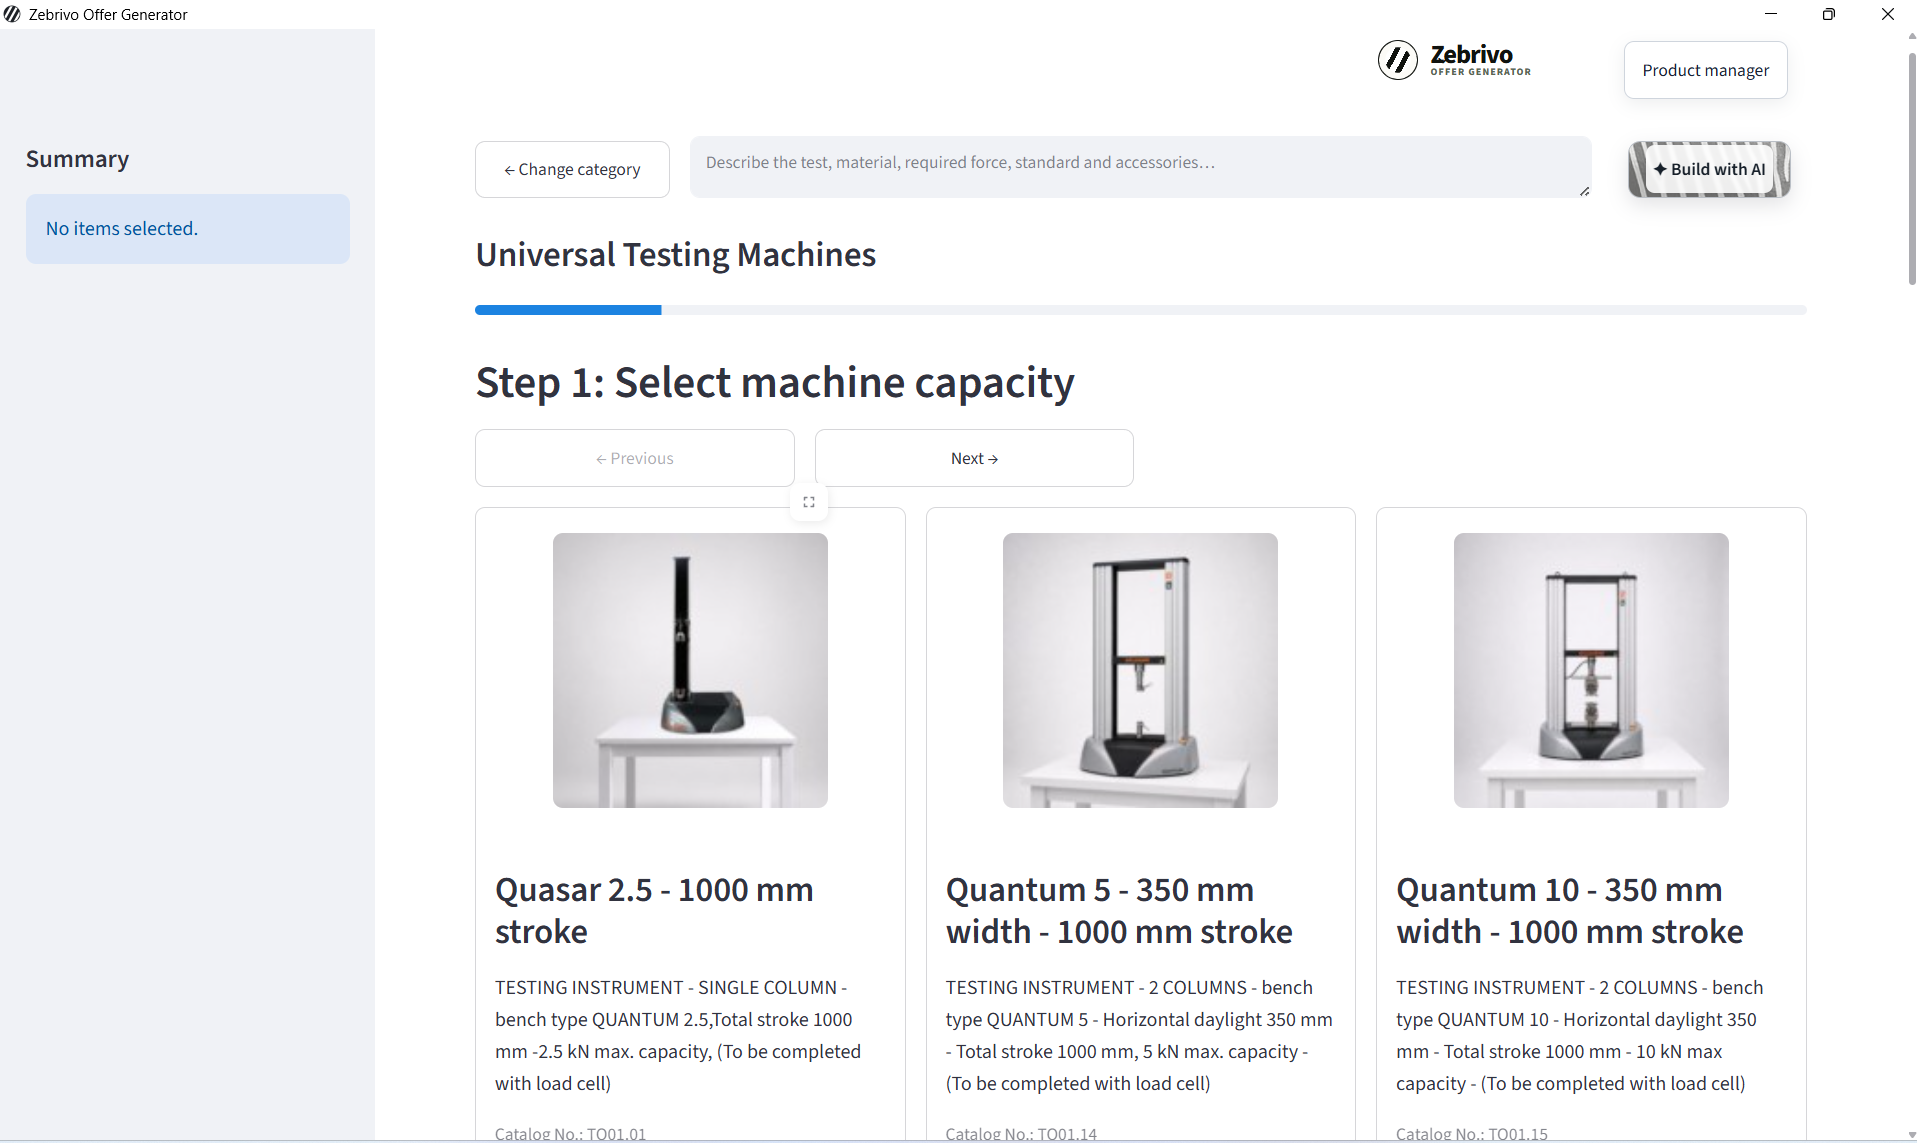Click the step progress bar
This screenshot has height=1143, width=1917.
pos(1140,310)
